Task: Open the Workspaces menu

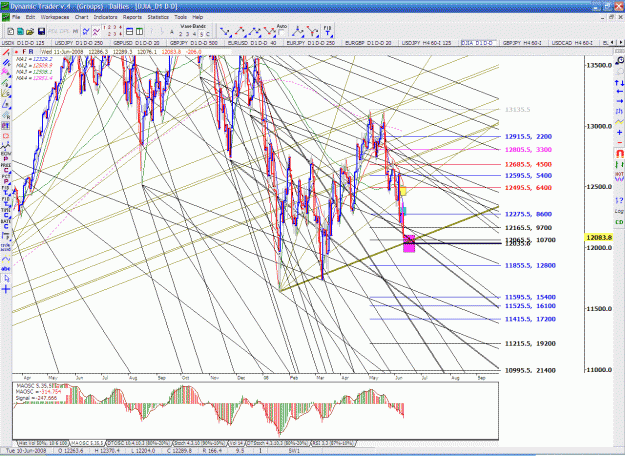Action: click(55, 17)
